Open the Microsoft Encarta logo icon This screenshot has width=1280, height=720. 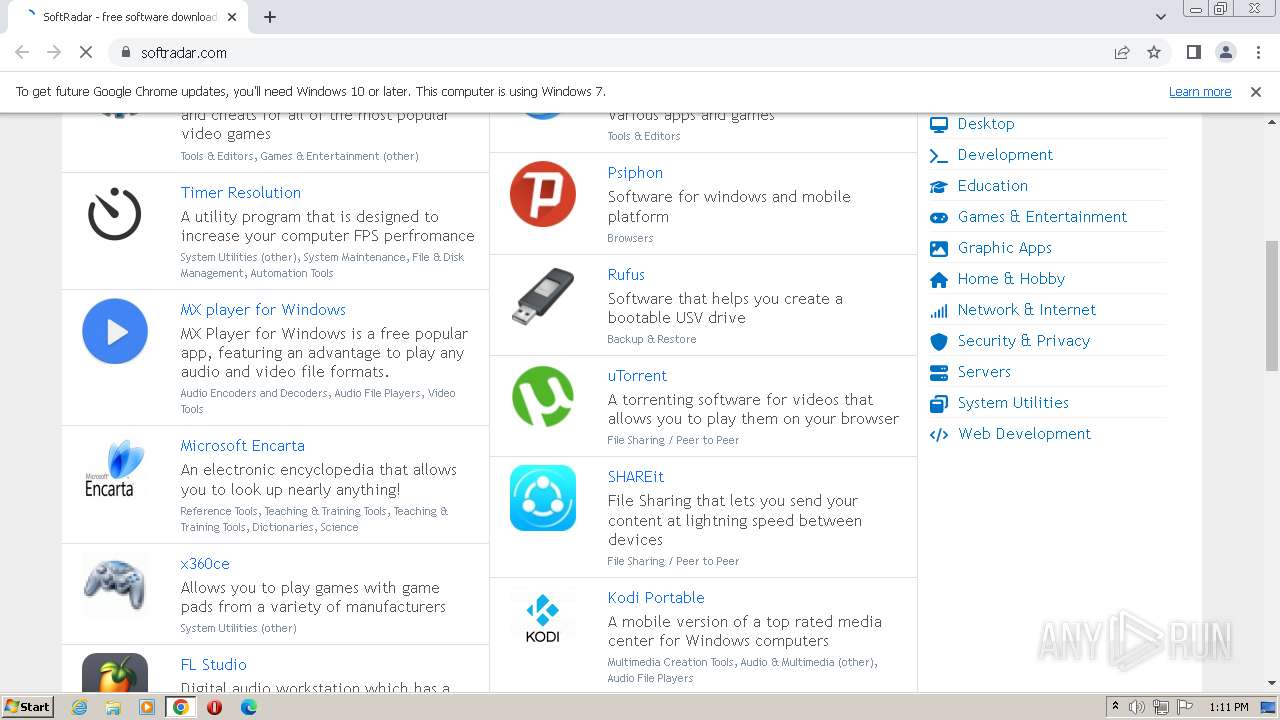click(115, 468)
